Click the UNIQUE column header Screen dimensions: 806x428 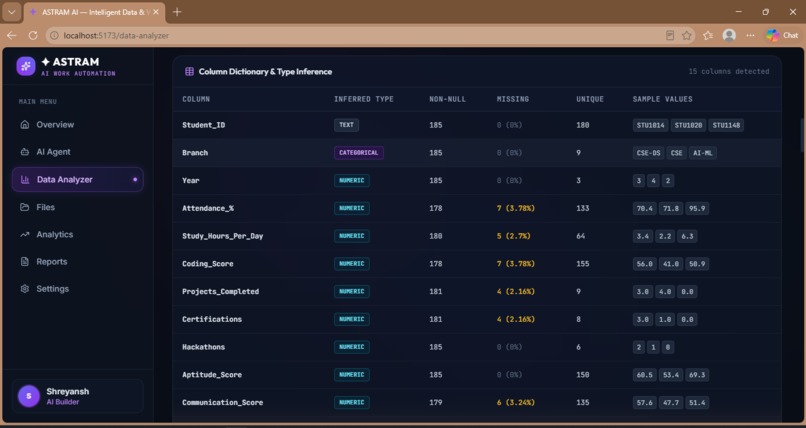[590, 99]
